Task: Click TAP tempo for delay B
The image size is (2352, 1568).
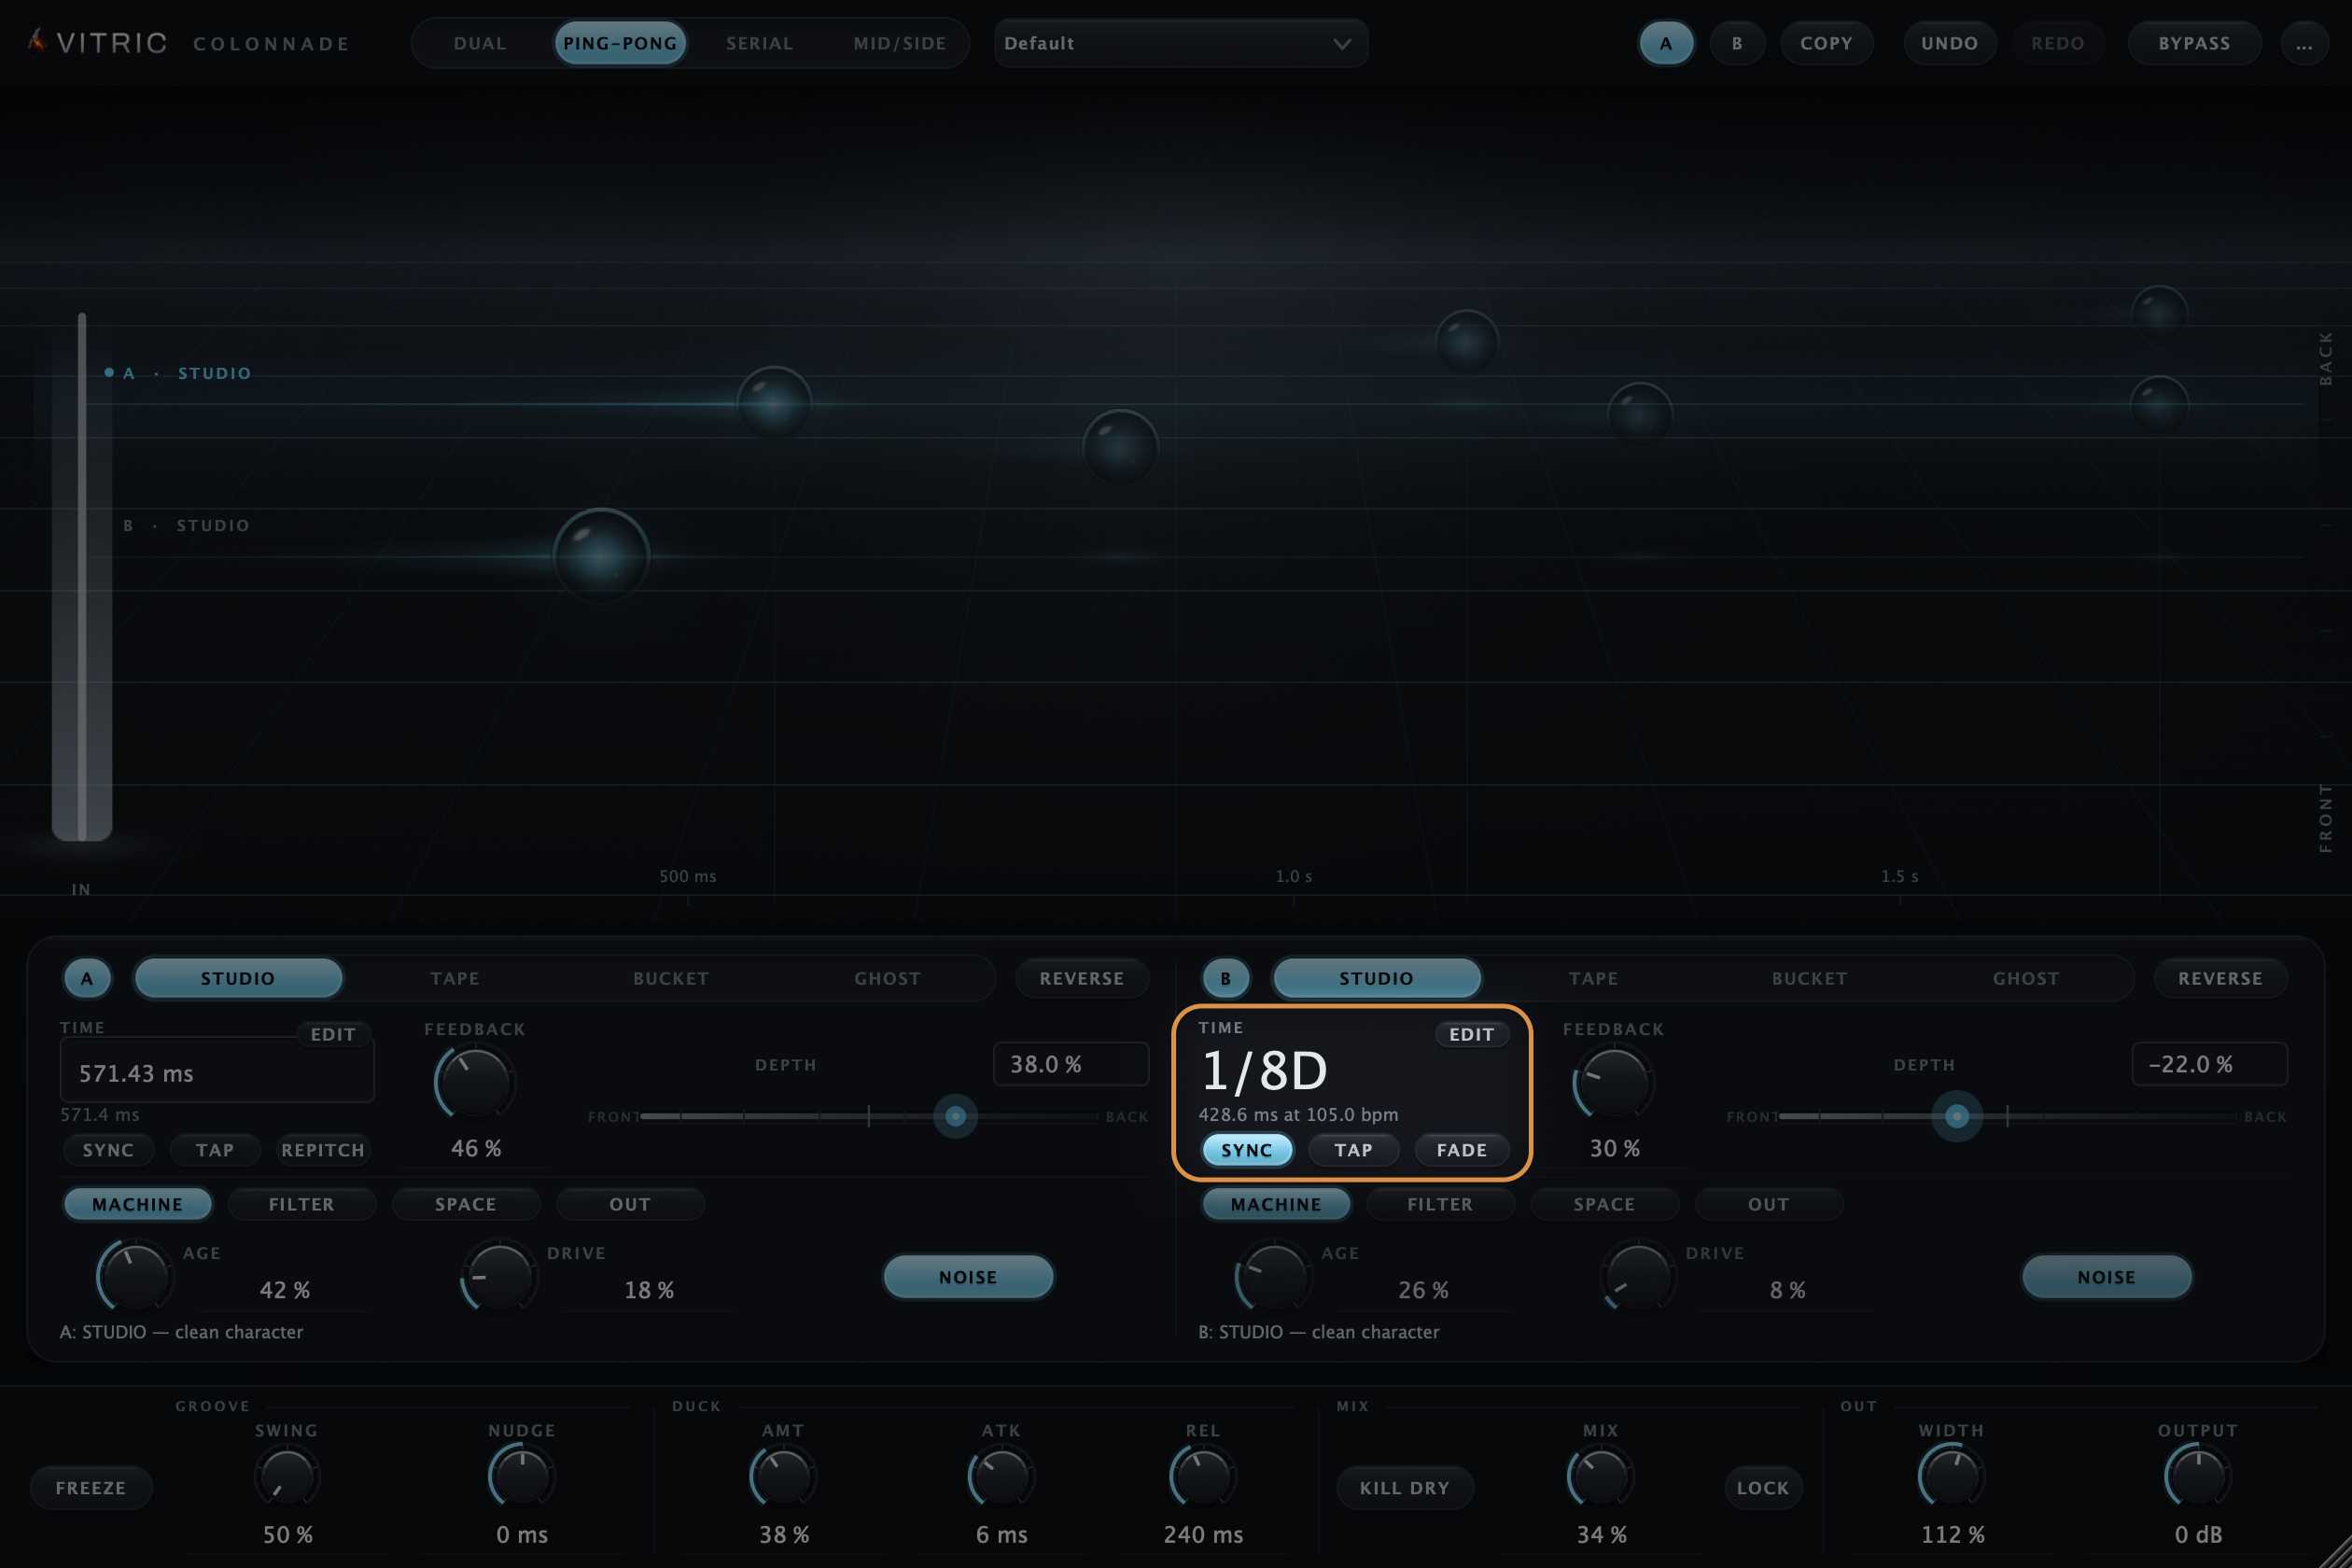Action: tap(1353, 1150)
